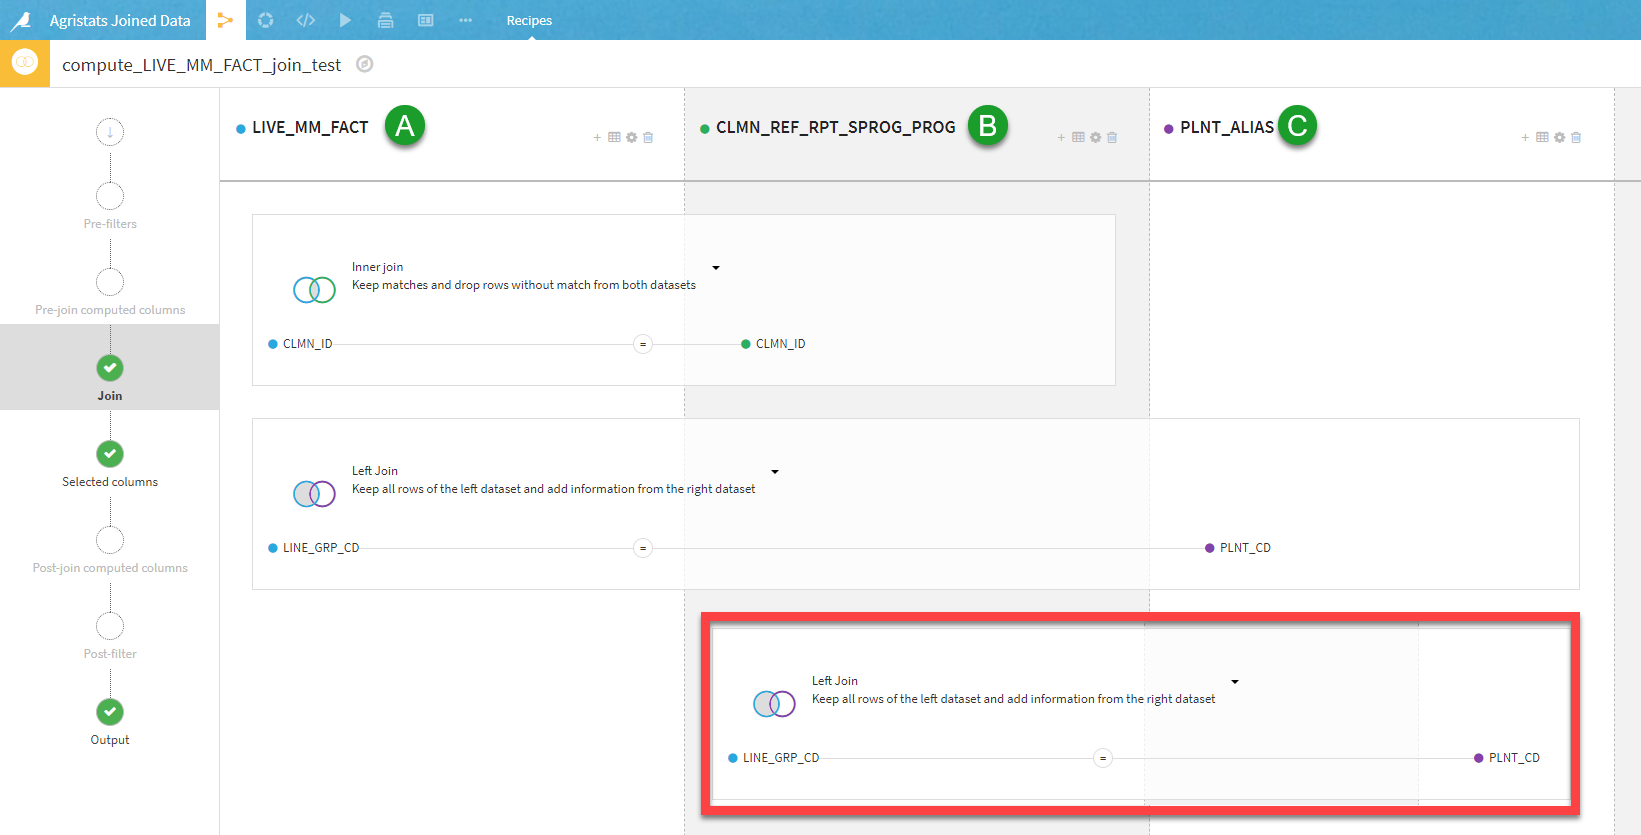
Task: Open the Recipes tab
Action: pyautogui.click(x=529, y=20)
